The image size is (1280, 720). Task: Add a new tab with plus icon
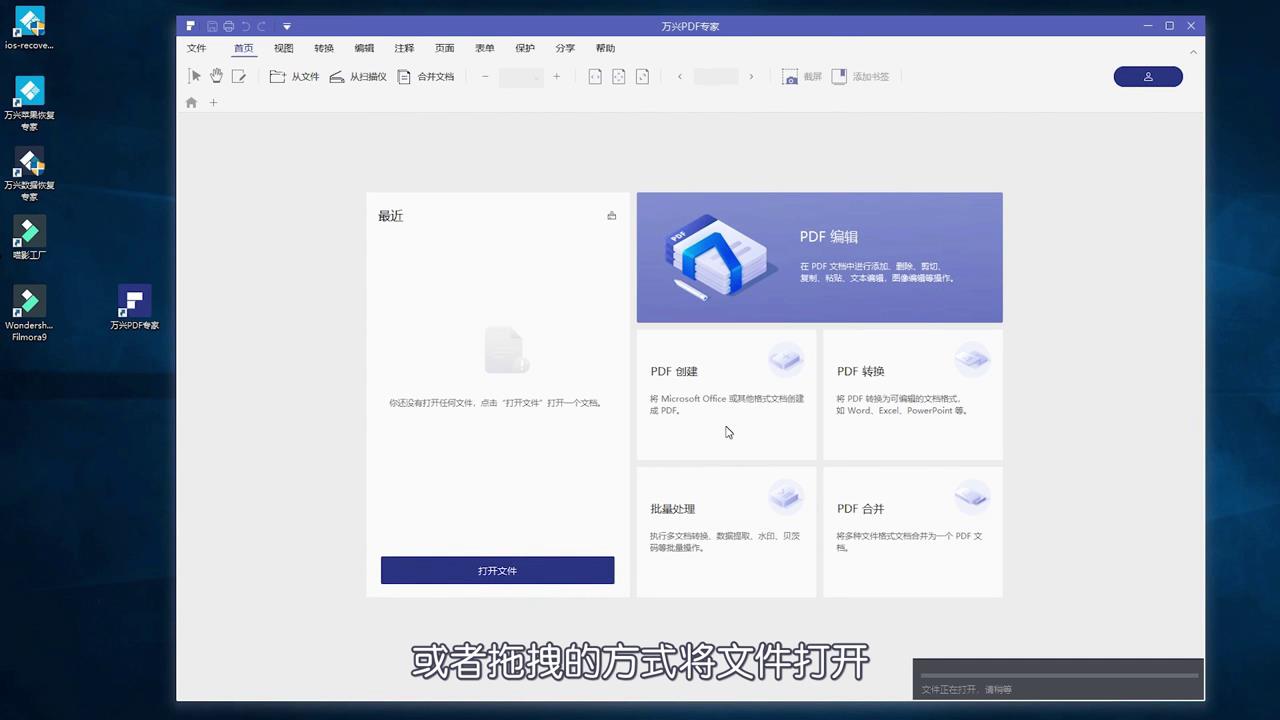pos(213,102)
